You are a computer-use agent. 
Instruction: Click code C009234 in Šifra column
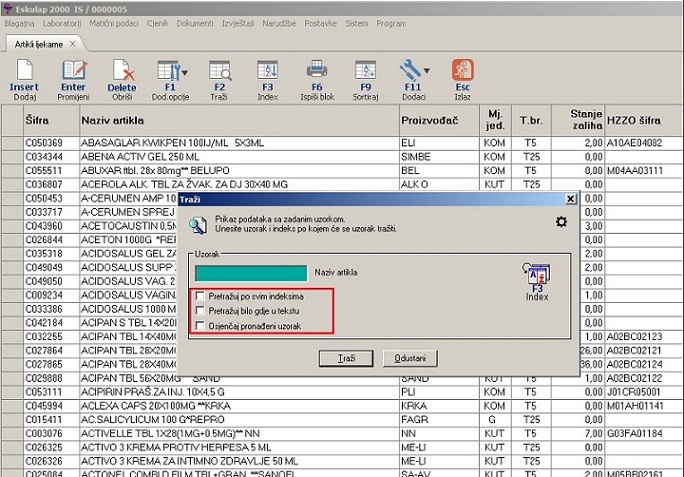44,295
